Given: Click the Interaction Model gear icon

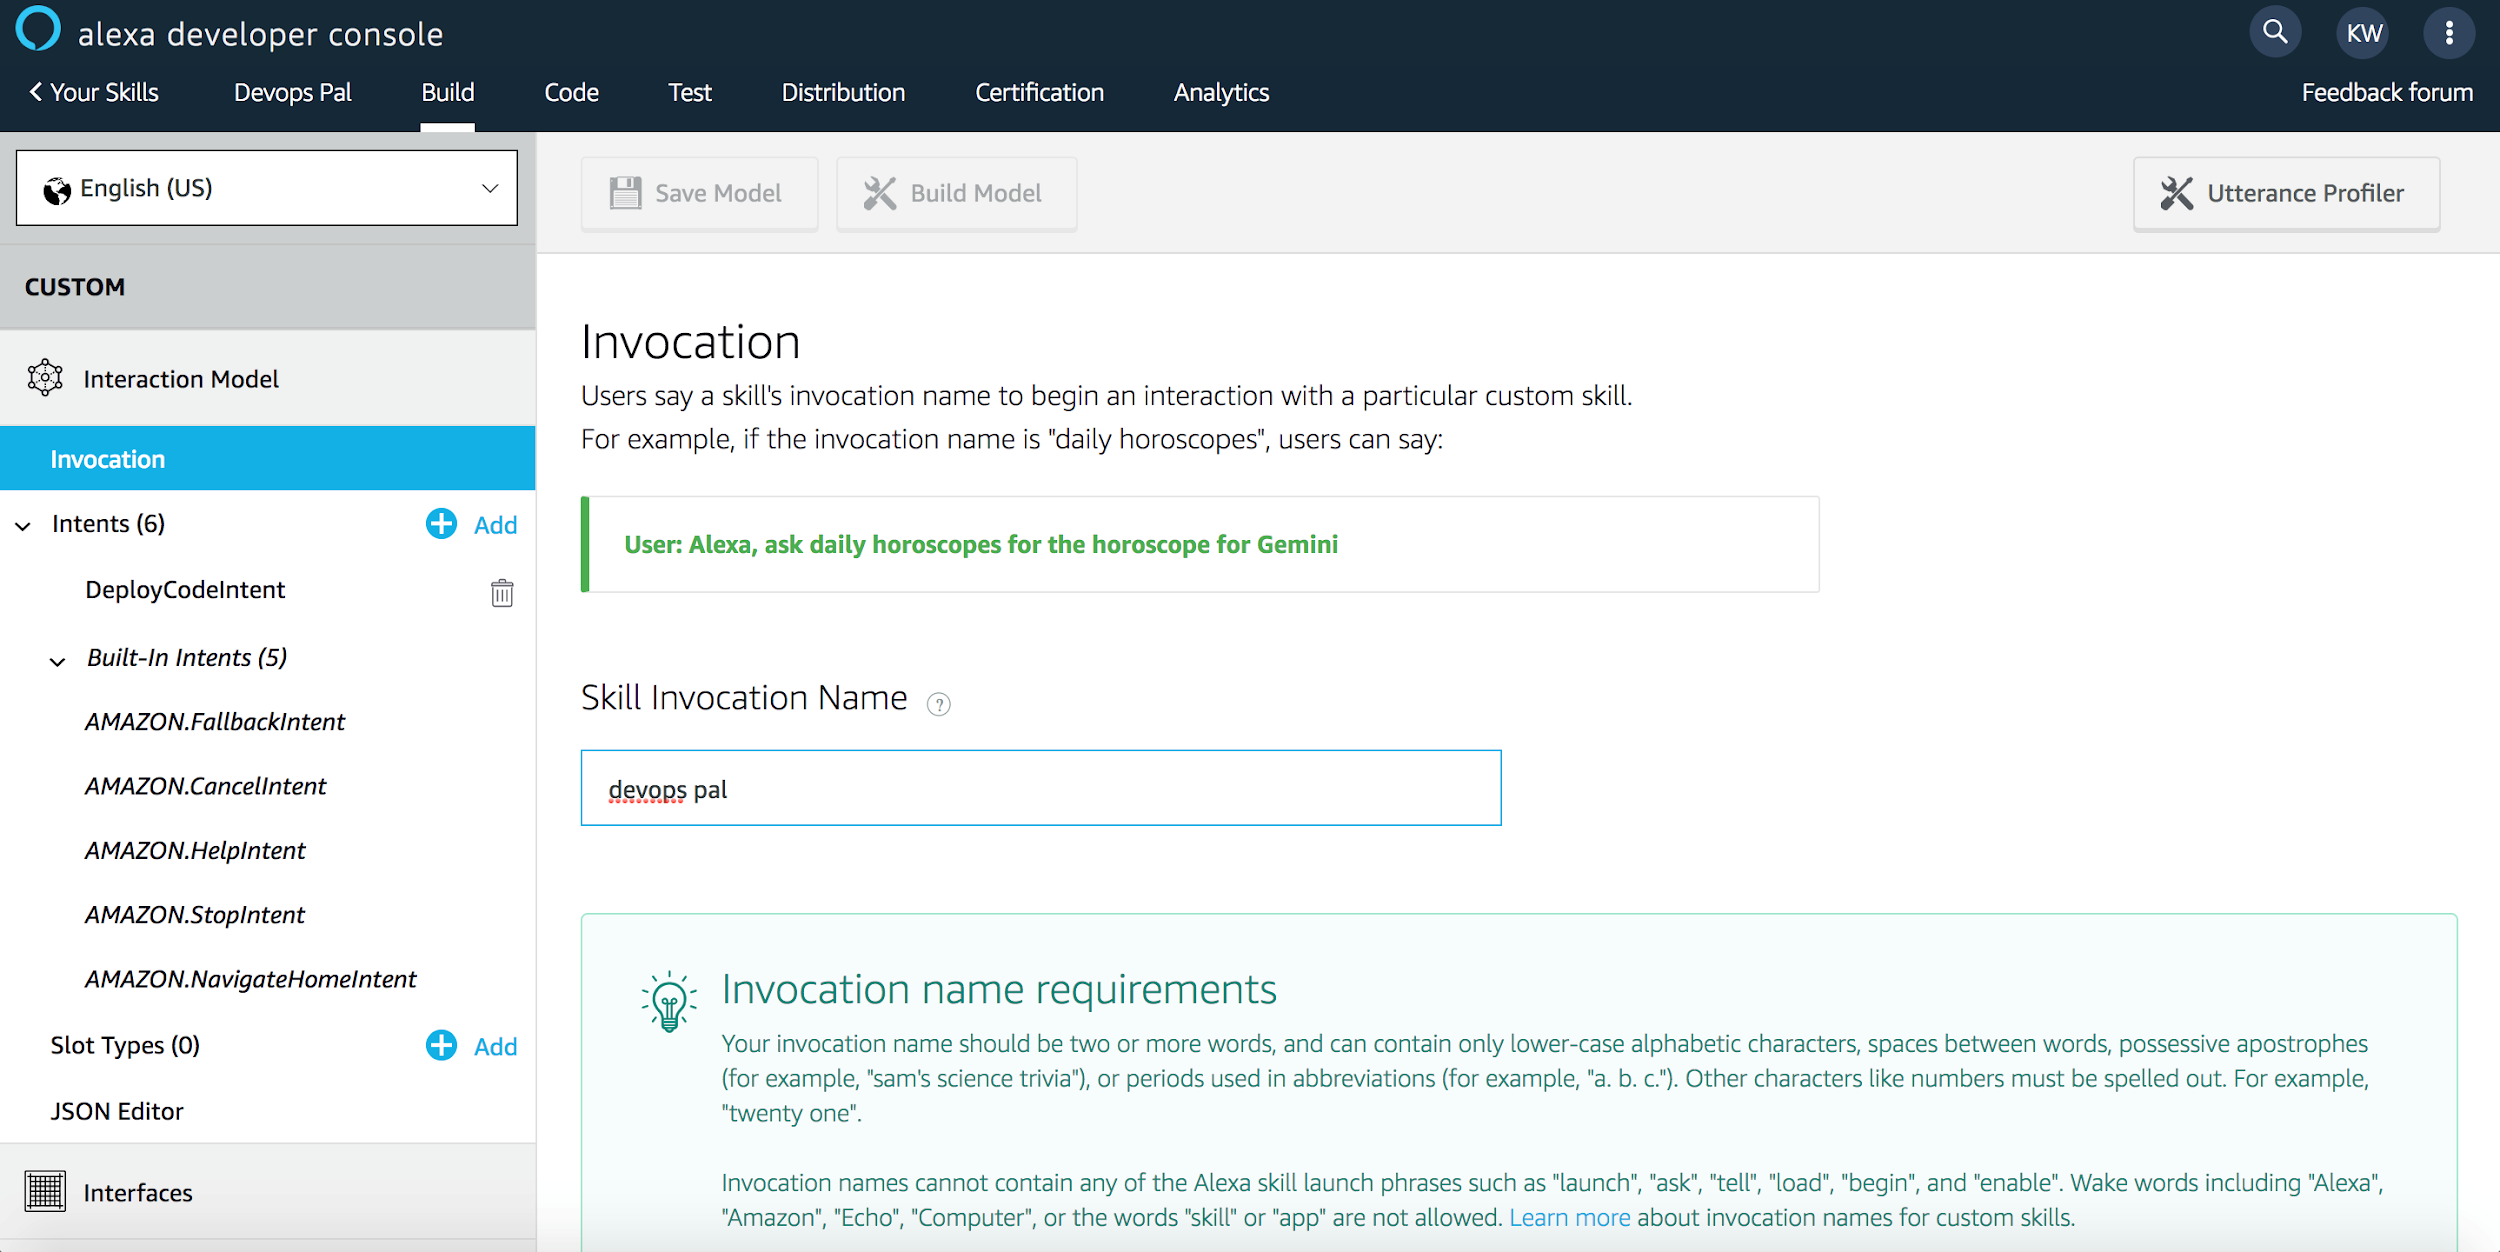Looking at the screenshot, I should pos(43,378).
